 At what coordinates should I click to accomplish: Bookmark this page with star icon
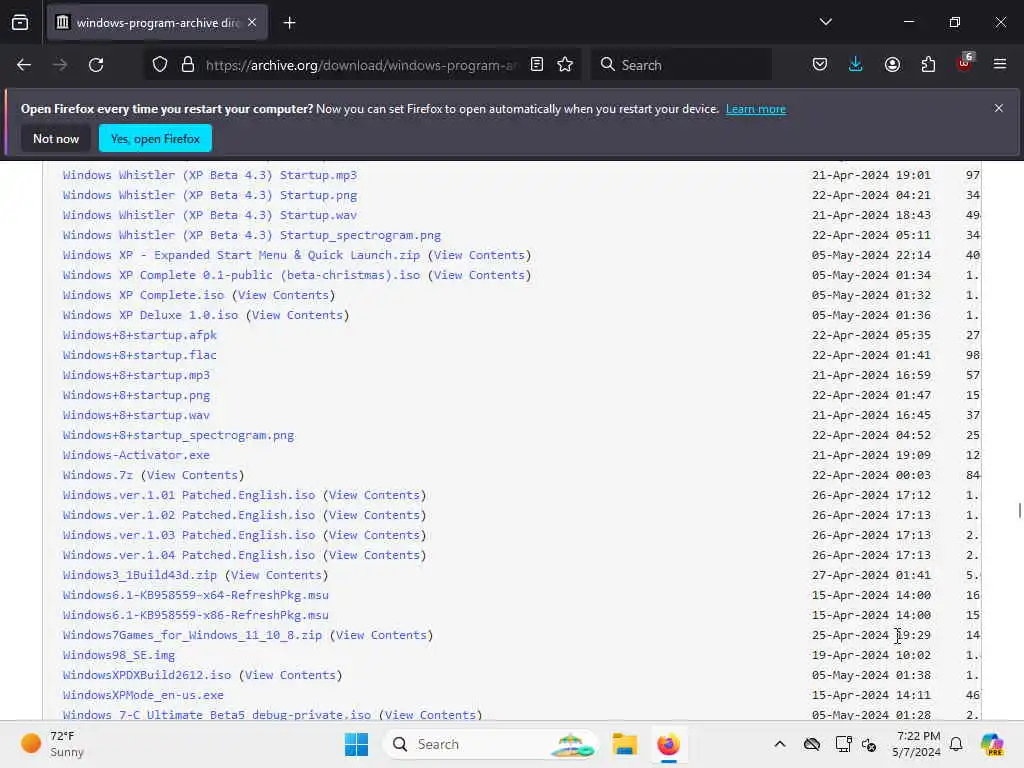[x=565, y=65]
